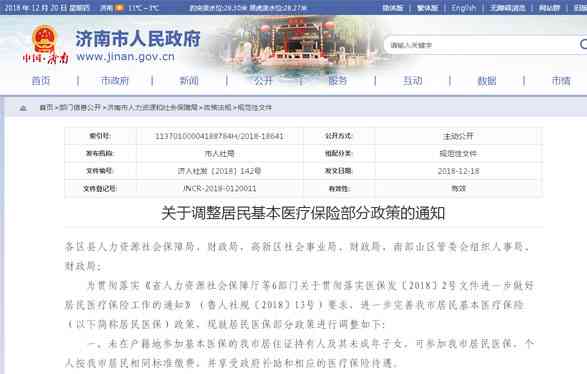The width and height of the screenshot is (587, 374).
Task: Click the date text in top bar
Action: coord(47,7)
